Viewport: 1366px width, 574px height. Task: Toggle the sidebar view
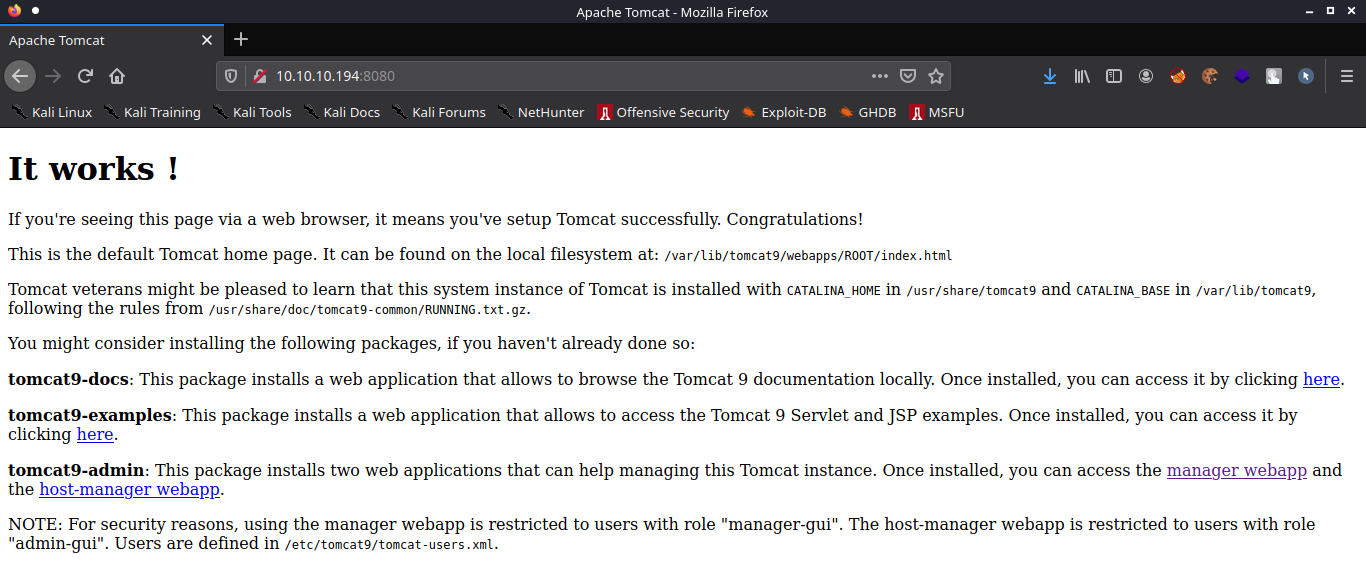click(1113, 76)
